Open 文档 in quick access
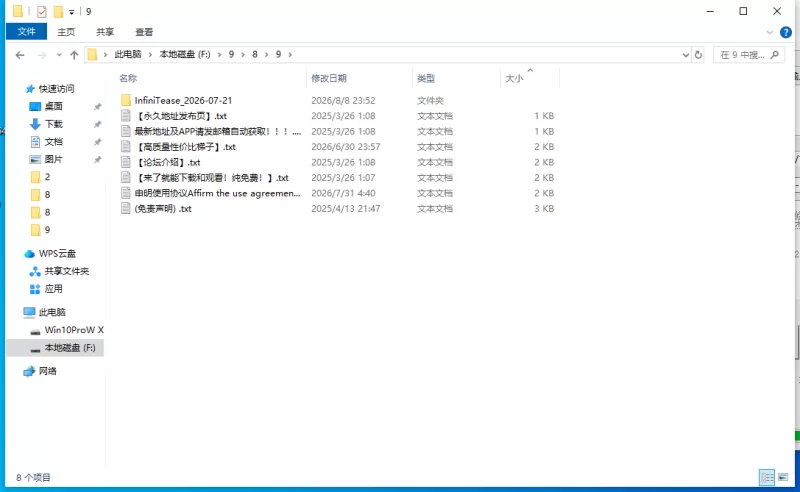Image resolution: width=800 pixels, height=492 pixels. (53, 141)
